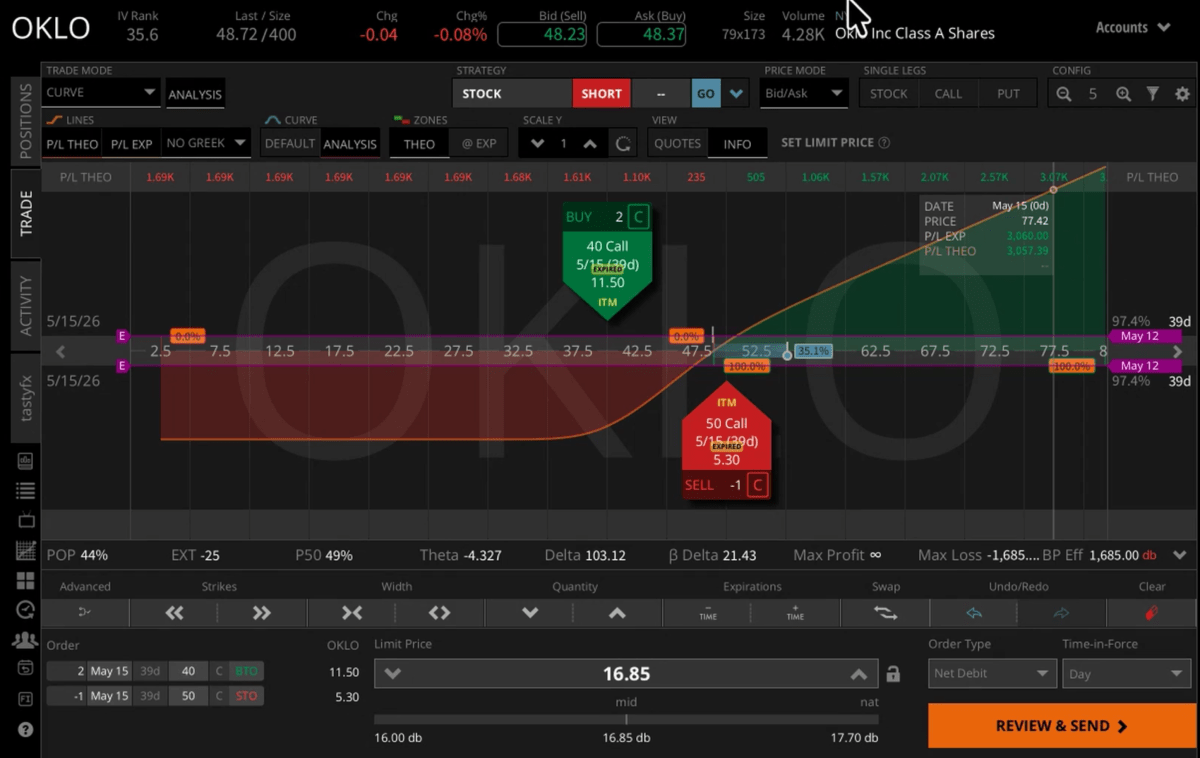The image size is (1200, 758).
Task: Switch to the INFO view tab
Action: pyautogui.click(x=737, y=143)
